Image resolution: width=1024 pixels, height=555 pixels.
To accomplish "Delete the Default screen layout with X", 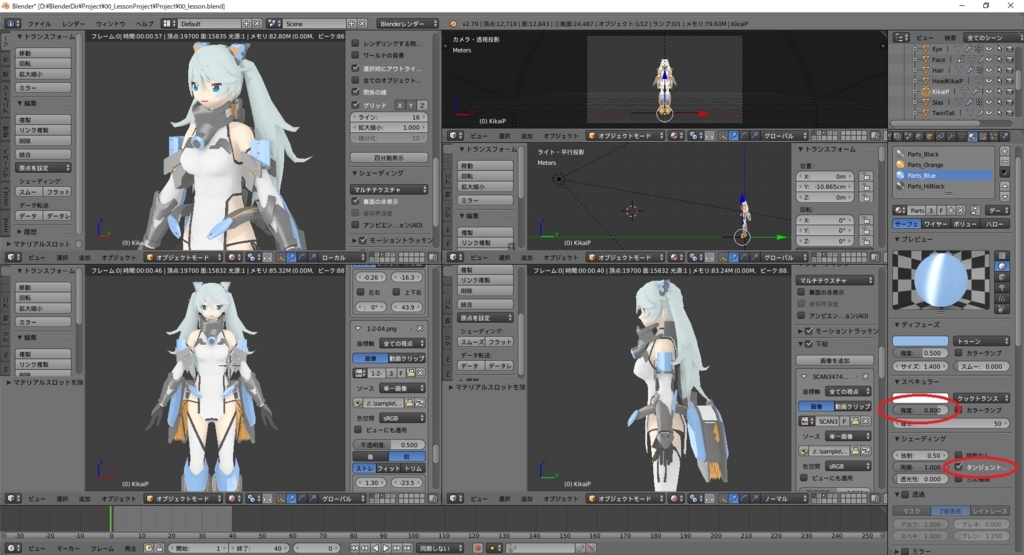I will pyautogui.click(x=257, y=24).
